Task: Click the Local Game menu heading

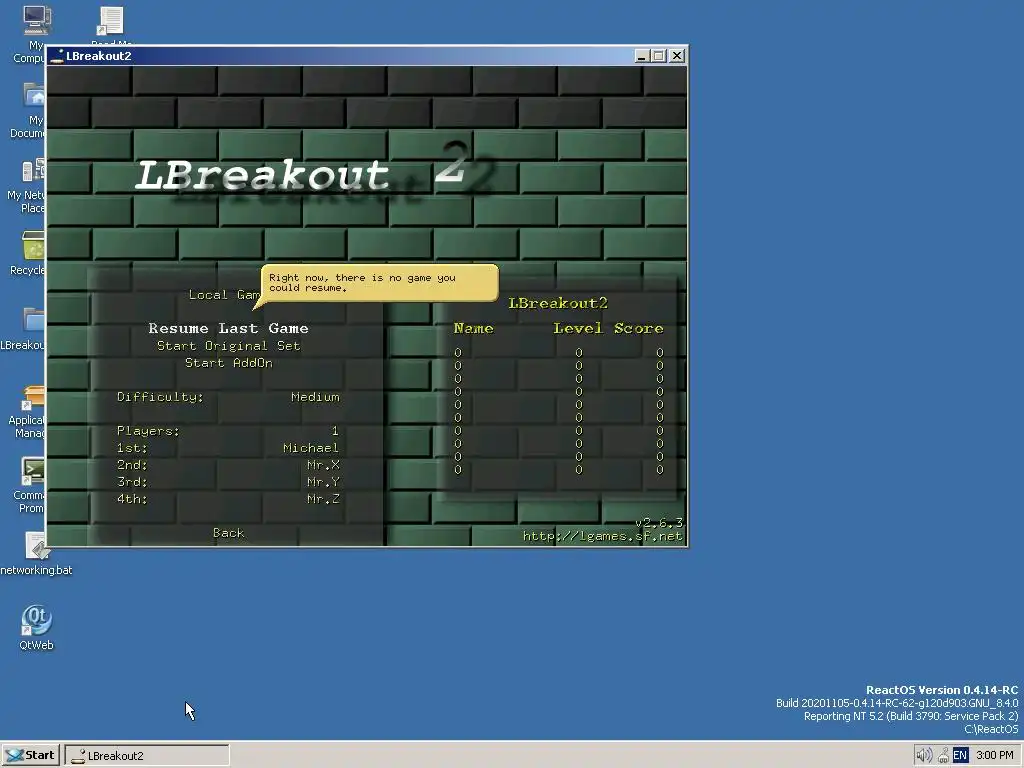Action: (x=224, y=295)
